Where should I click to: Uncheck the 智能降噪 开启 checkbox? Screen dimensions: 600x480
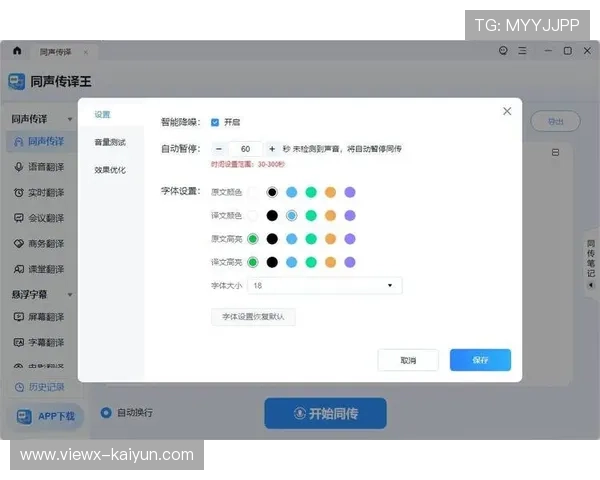pyautogui.click(x=215, y=122)
